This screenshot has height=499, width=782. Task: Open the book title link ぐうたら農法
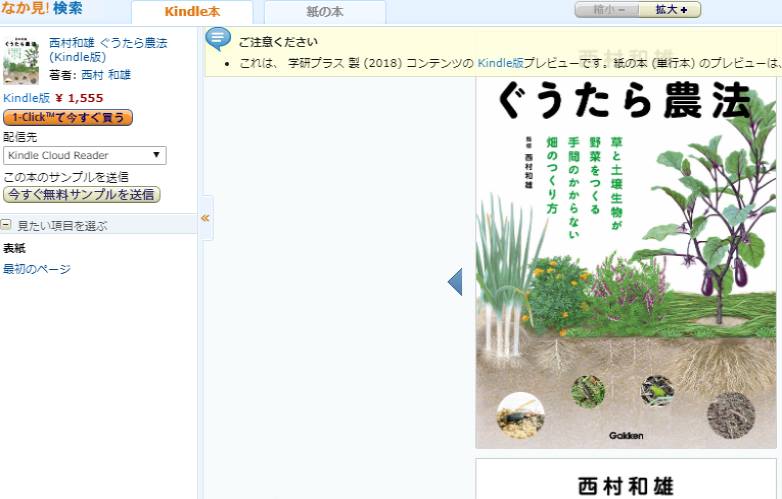coord(108,50)
